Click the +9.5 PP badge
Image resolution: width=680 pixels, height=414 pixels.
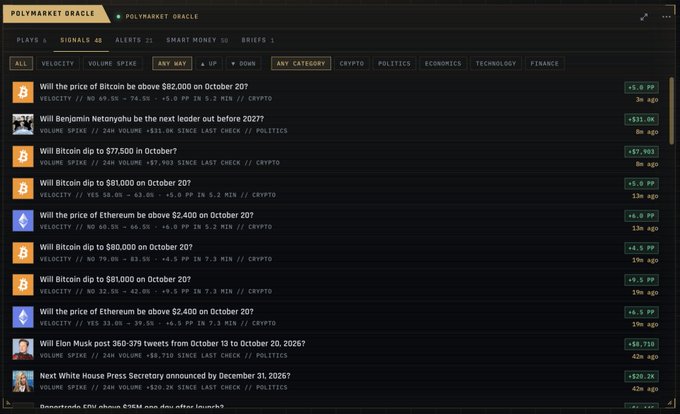641,280
